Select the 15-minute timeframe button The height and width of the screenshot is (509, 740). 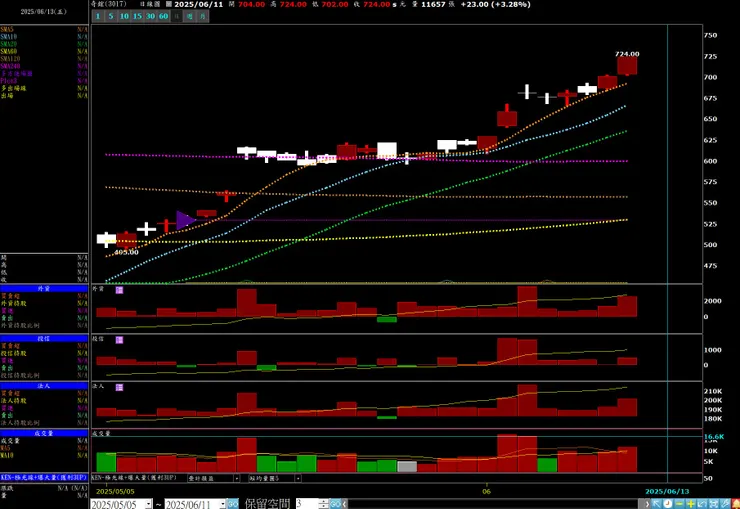point(137,16)
